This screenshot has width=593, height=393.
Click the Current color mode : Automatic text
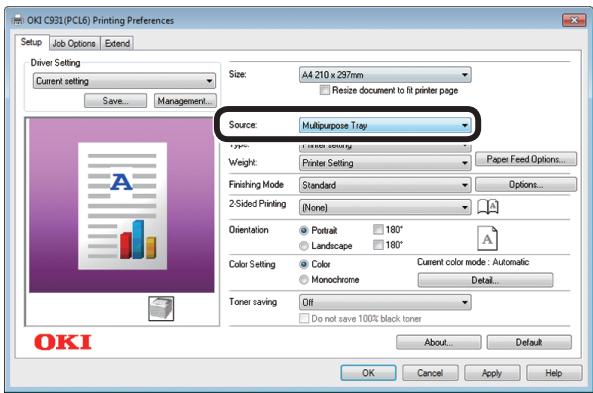473,262
